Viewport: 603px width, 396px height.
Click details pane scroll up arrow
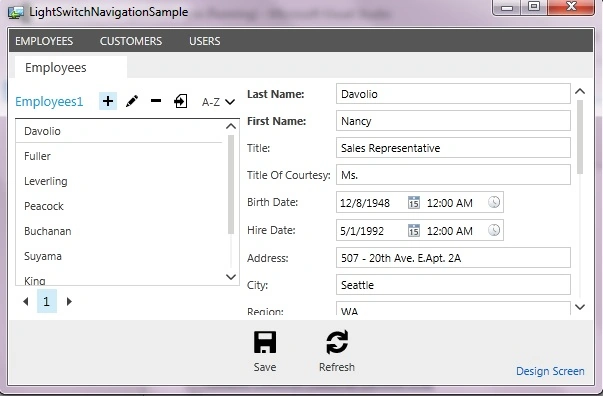(x=580, y=92)
